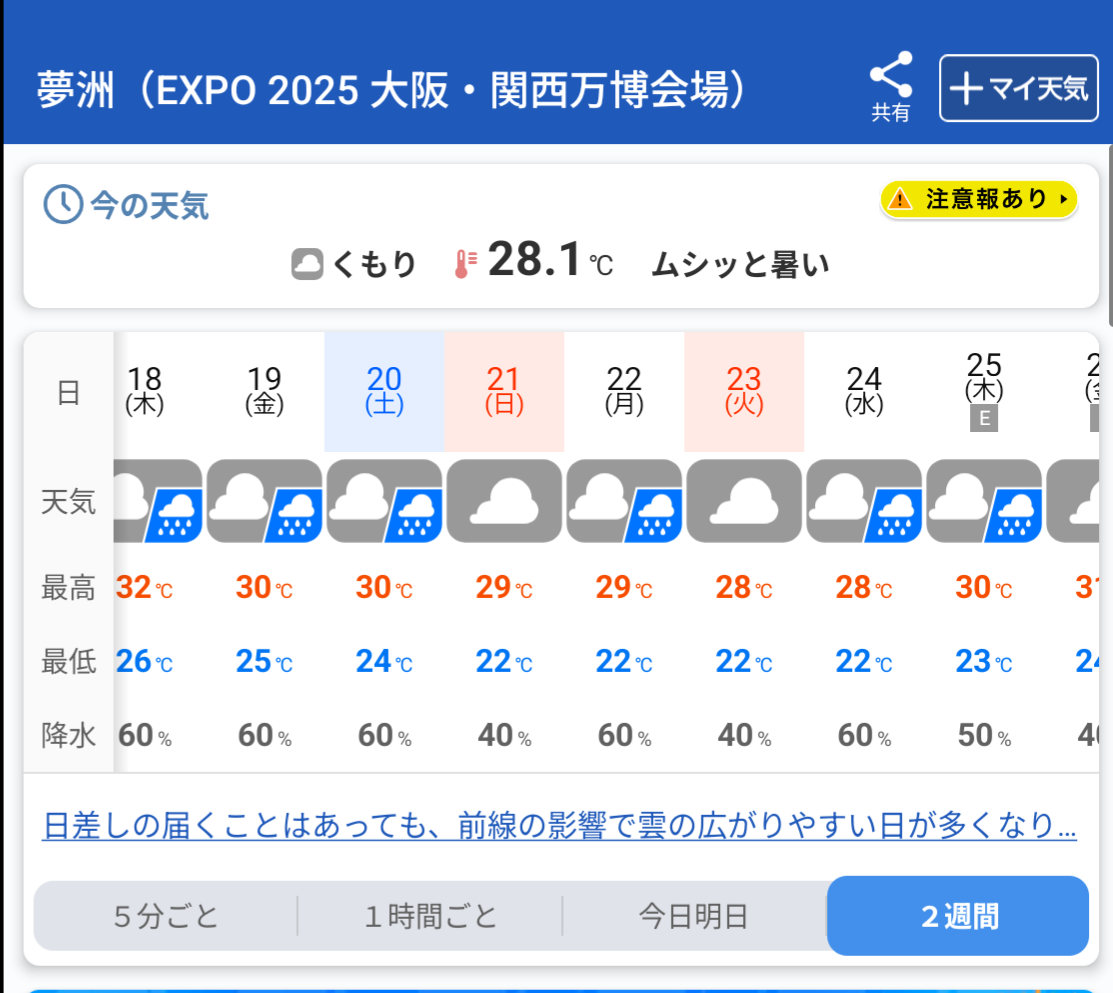Click the all-cloud icon for Tuesday 23
This screenshot has height=993, width=1113.
click(x=744, y=501)
